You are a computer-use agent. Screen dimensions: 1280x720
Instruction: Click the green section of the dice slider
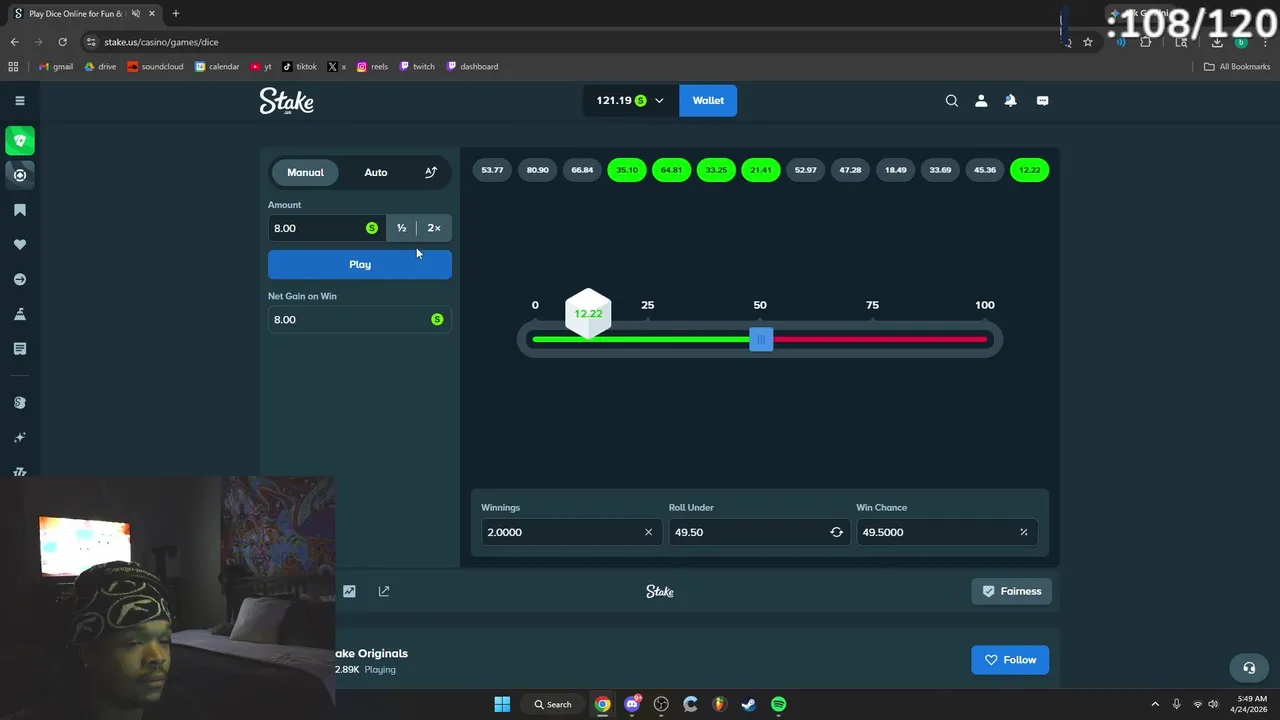(641, 340)
